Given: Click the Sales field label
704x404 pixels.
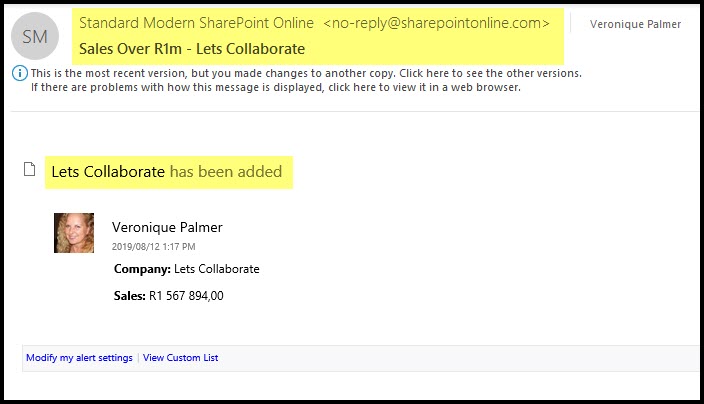Looking at the screenshot, I should click(x=130, y=295).
